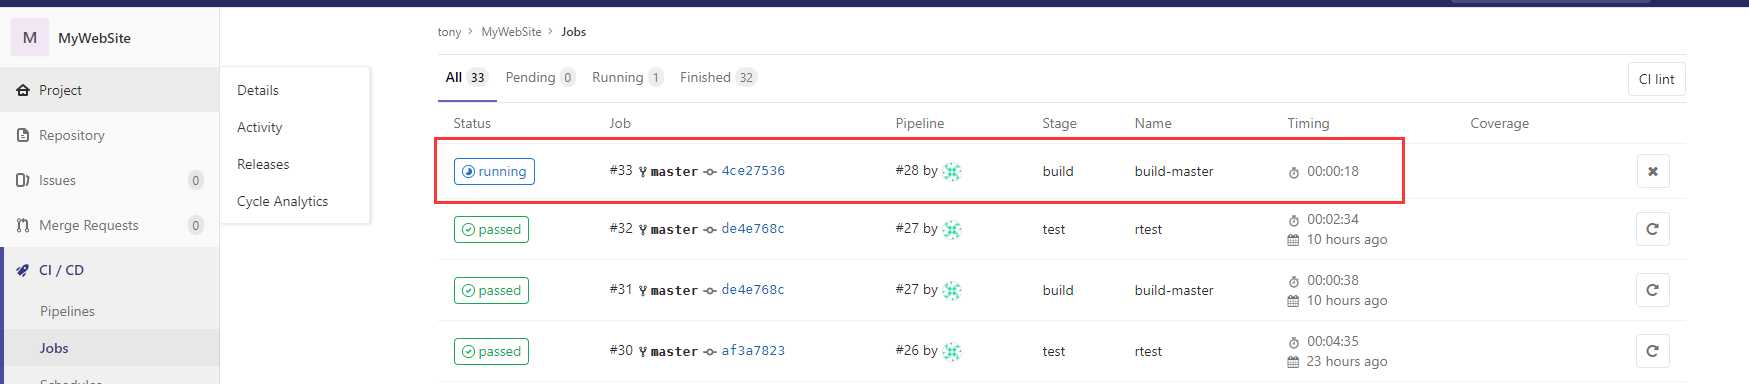The height and width of the screenshot is (384, 1749).
Task: Open the Project home icon in the sidebar
Action: pos(23,90)
